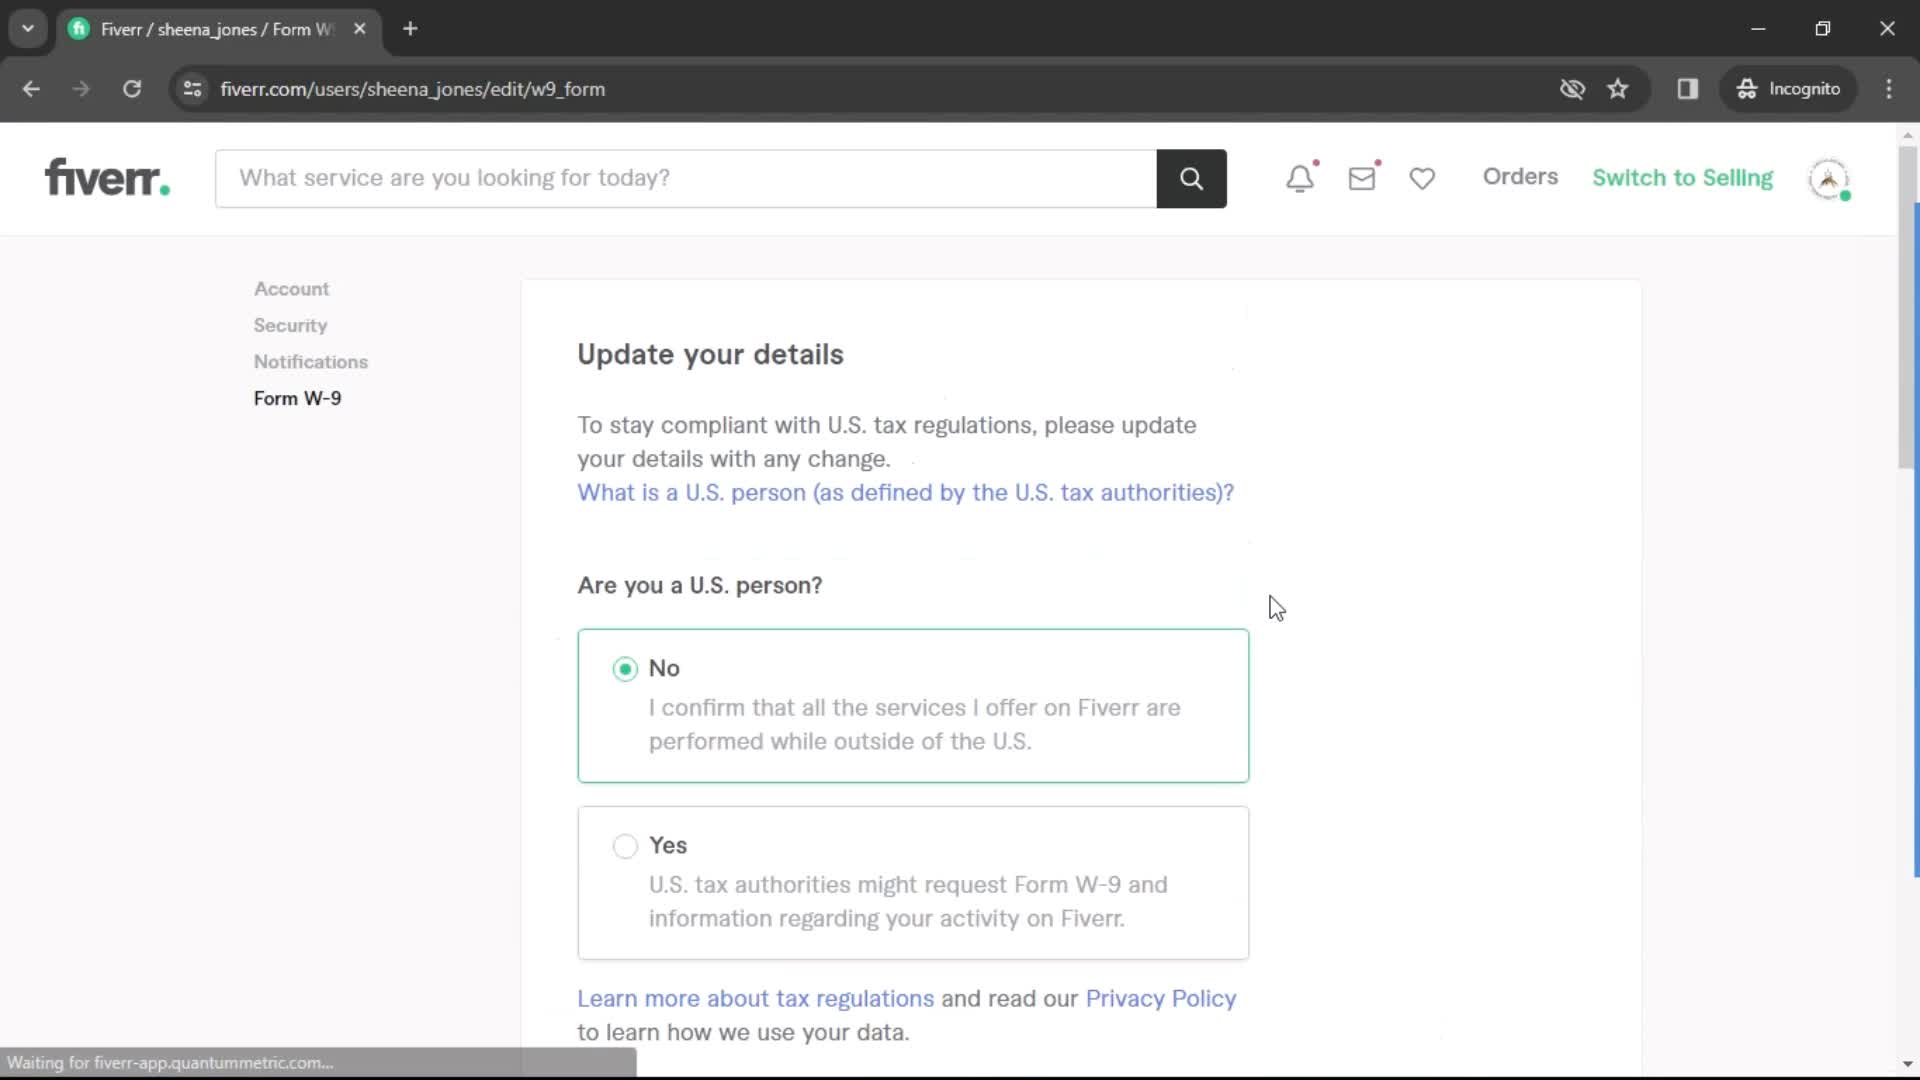Viewport: 1920px width, 1080px height.
Task: Open Account settings menu item
Action: tap(290, 287)
